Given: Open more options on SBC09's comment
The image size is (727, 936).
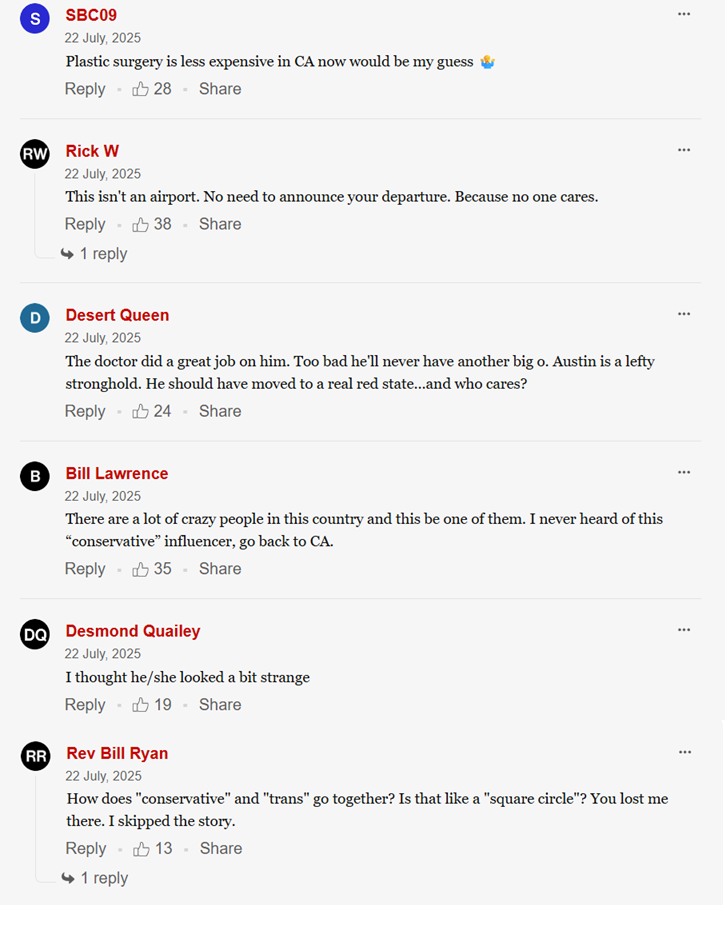Looking at the screenshot, I should 684,14.
